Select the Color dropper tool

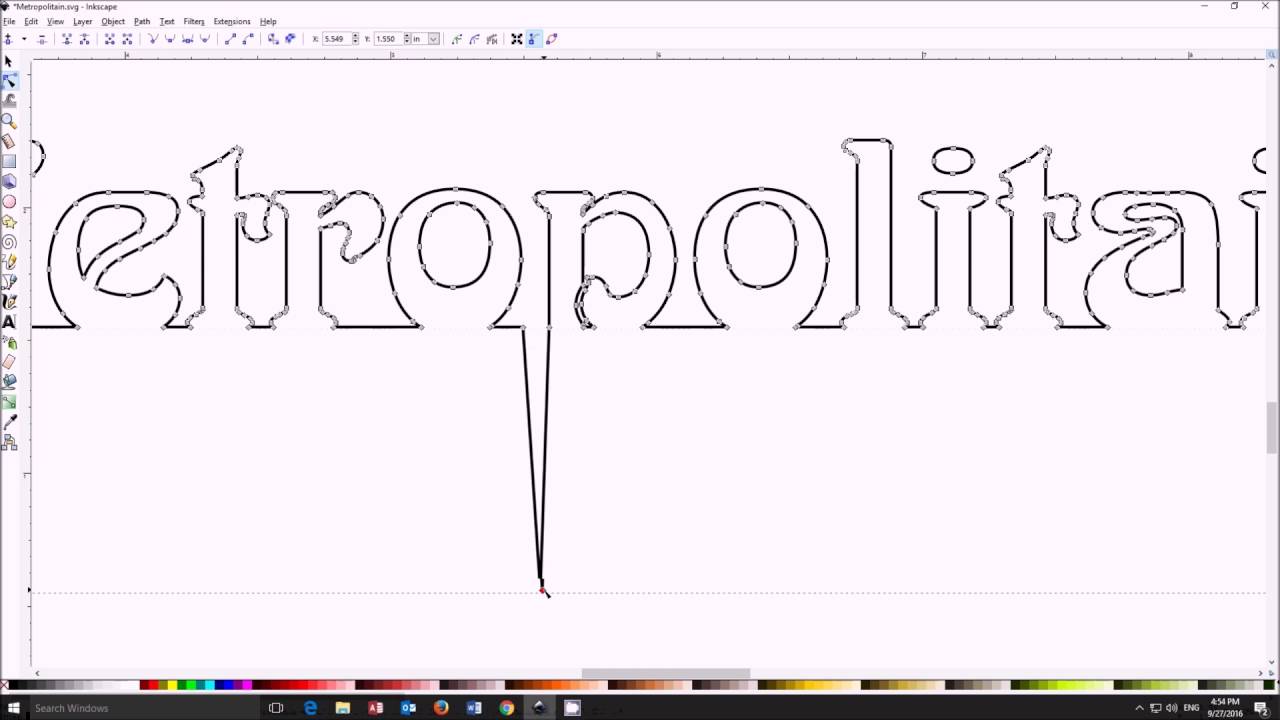click(x=9, y=422)
